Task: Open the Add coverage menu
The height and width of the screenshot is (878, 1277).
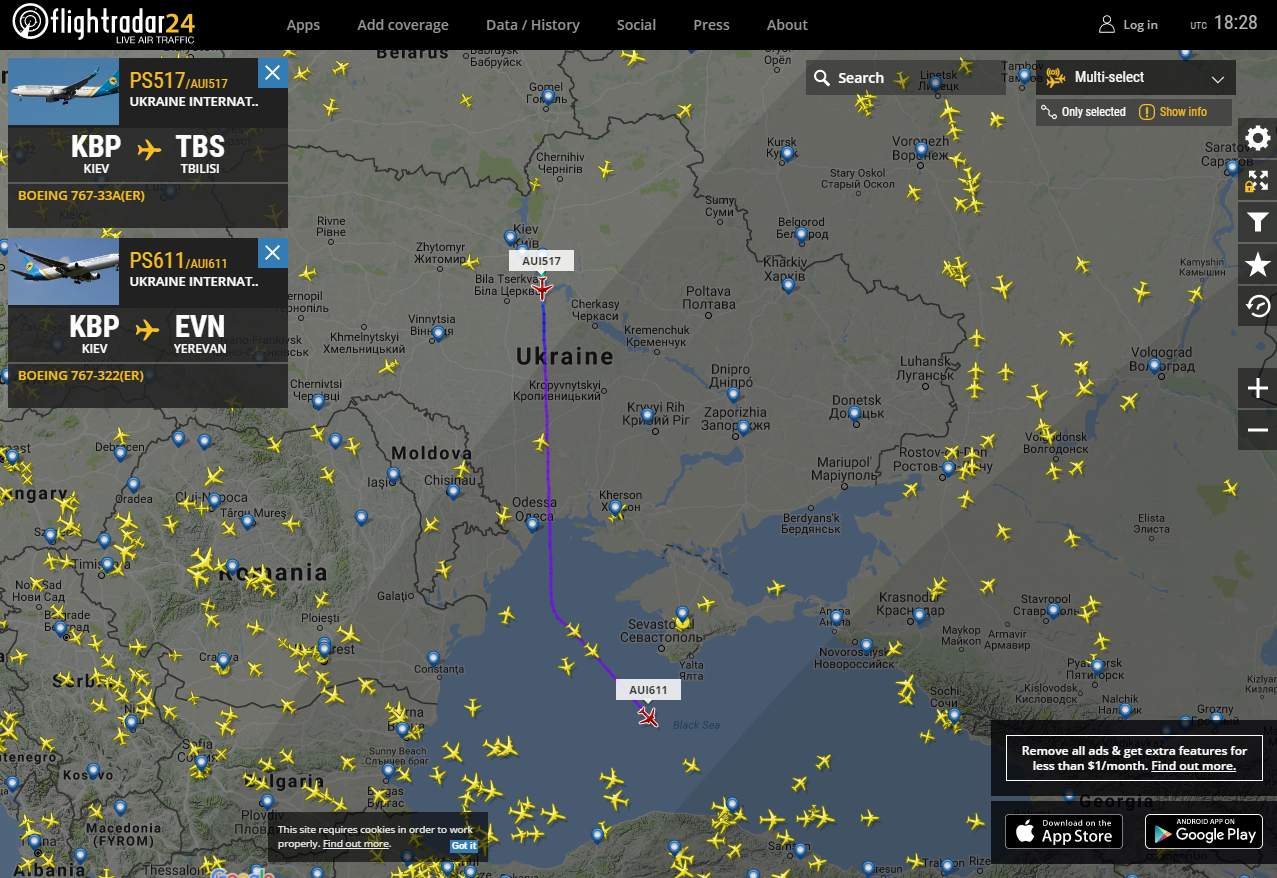Action: click(403, 25)
